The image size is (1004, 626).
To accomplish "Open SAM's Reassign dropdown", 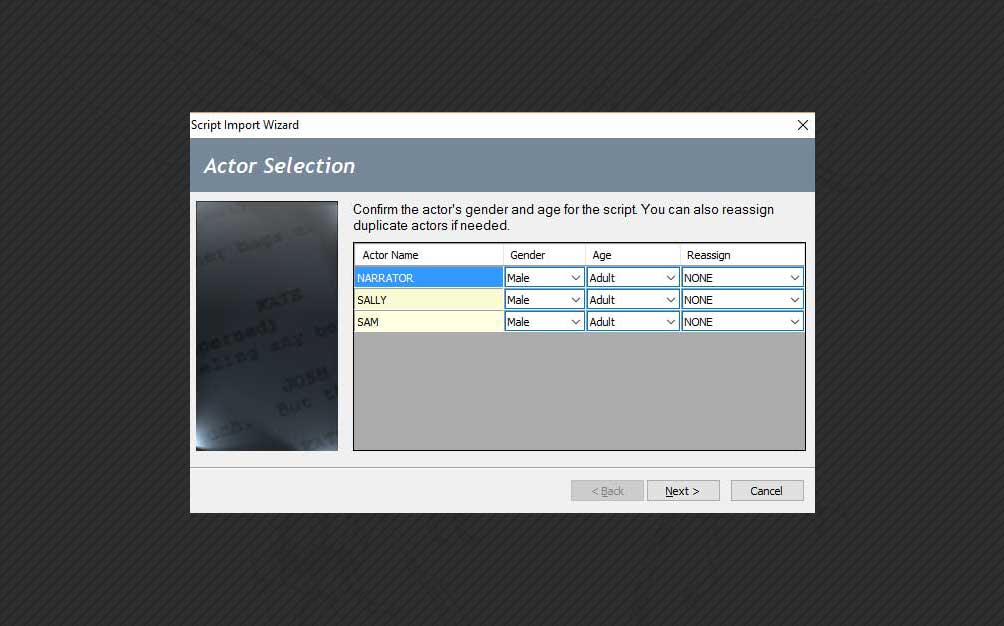I will click(x=795, y=321).
